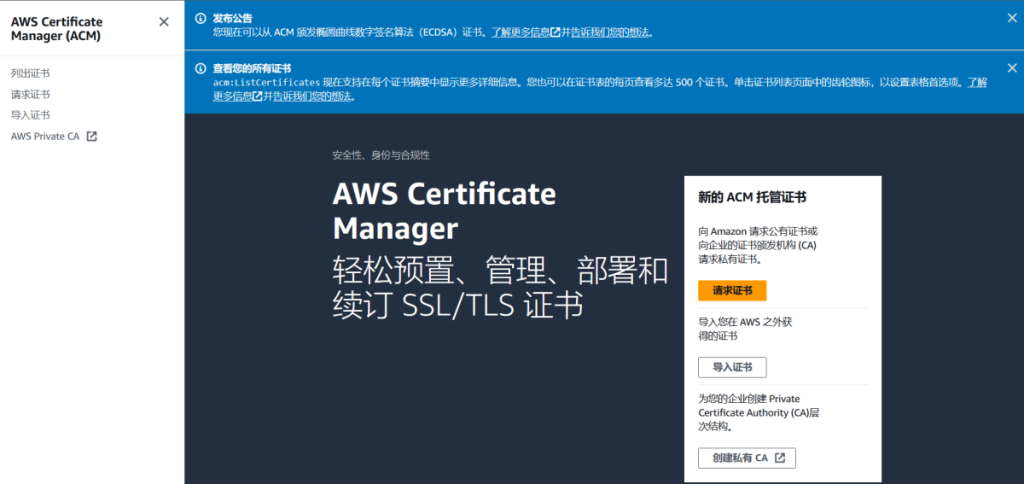Dismiss the 查看您的所有证书 banner
The image size is (1024, 484).
pyautogui.click(x=1012, y=68)
